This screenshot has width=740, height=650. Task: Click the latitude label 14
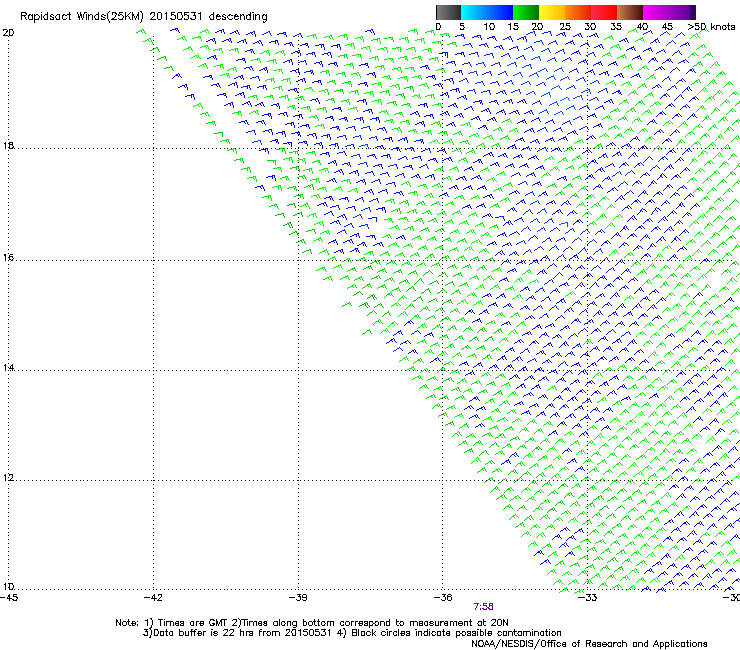coord(8,368)
